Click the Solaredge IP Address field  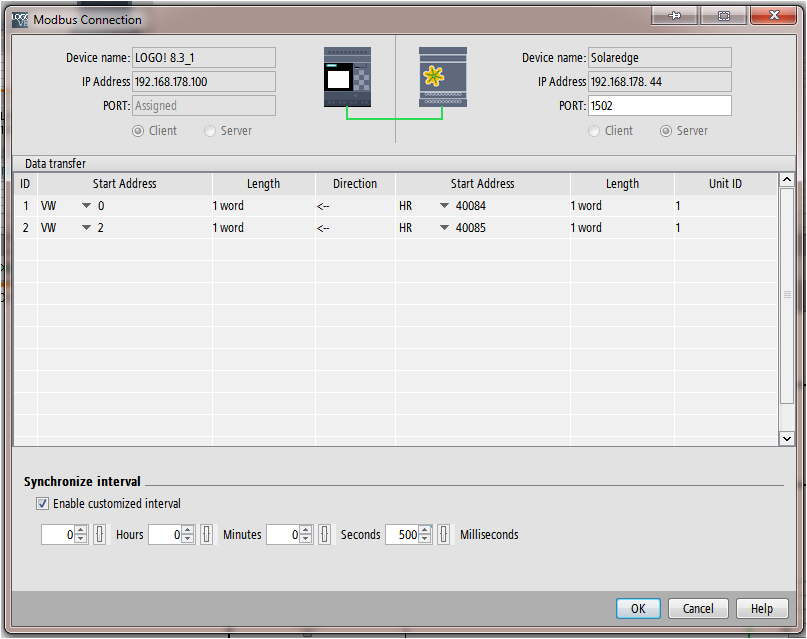click(x=660, y=81)
